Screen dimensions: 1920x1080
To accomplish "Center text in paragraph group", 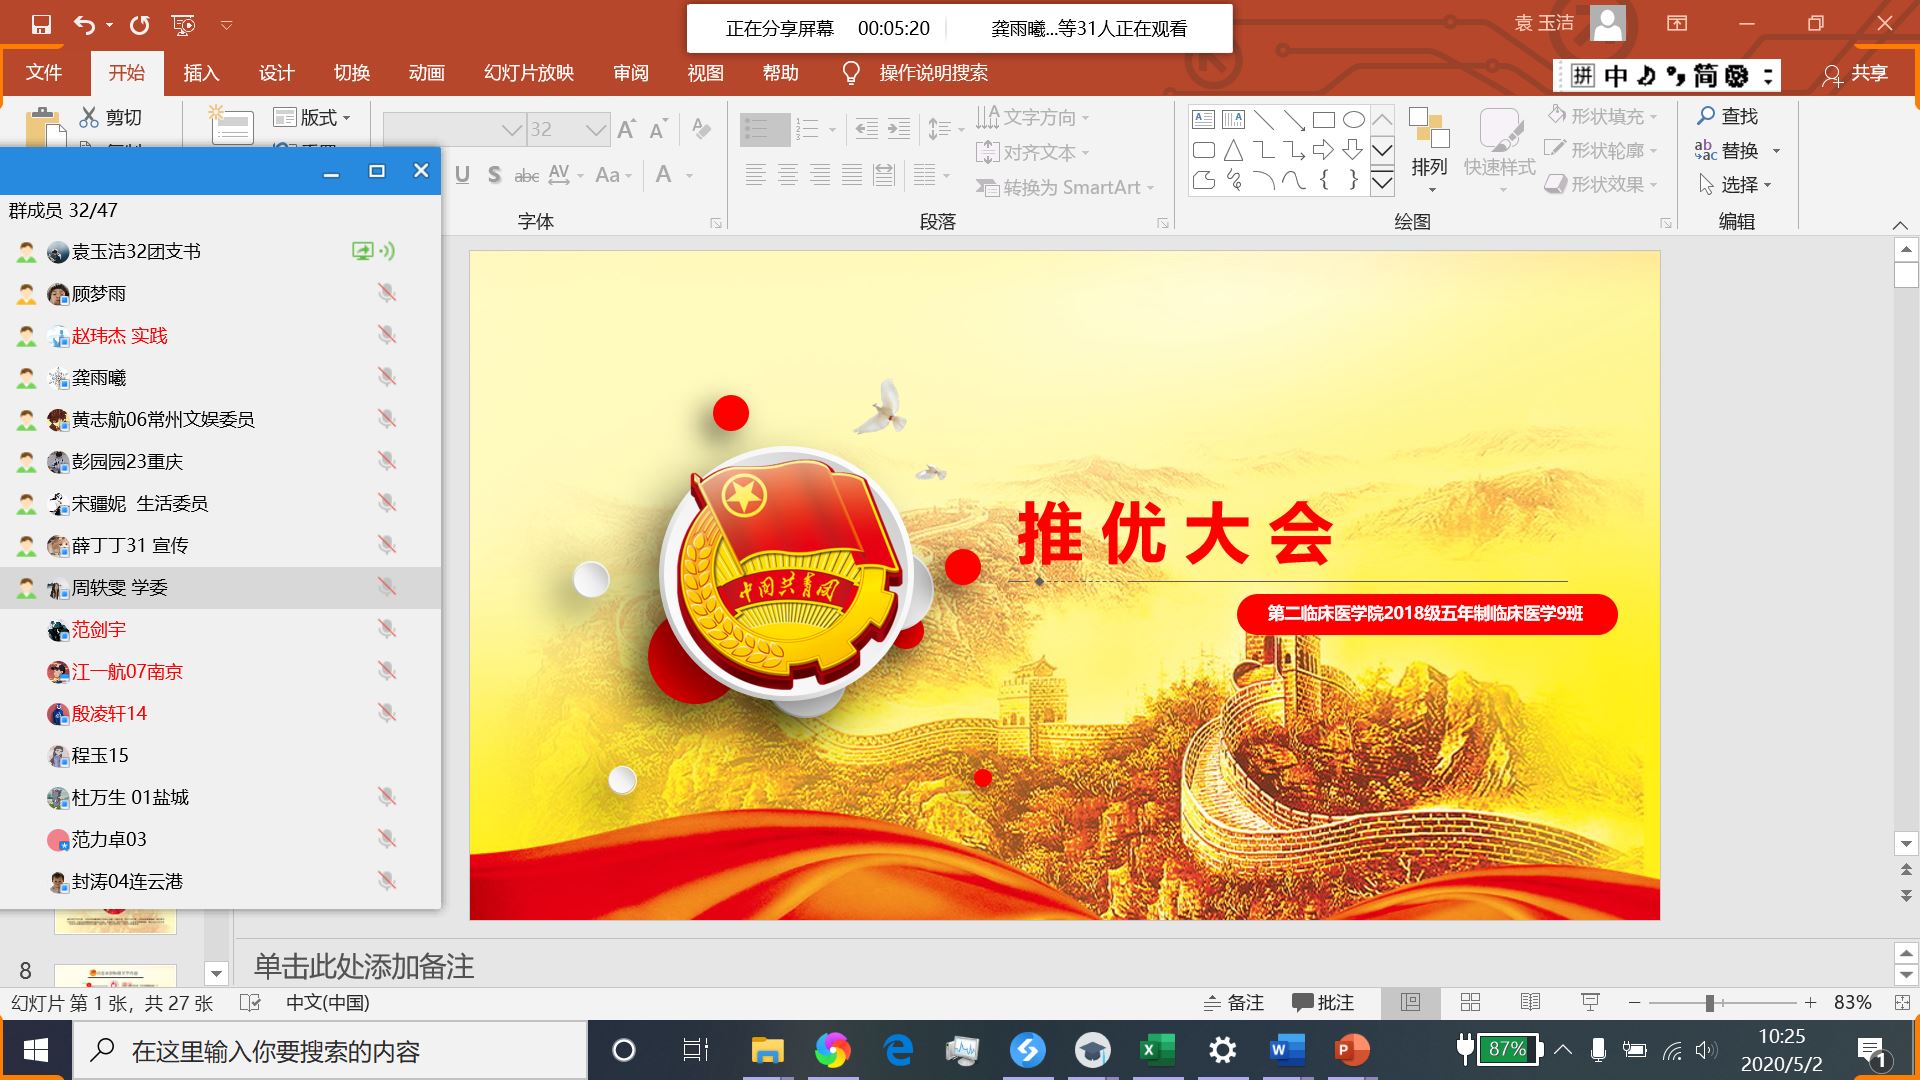I will tap(788, 175).
